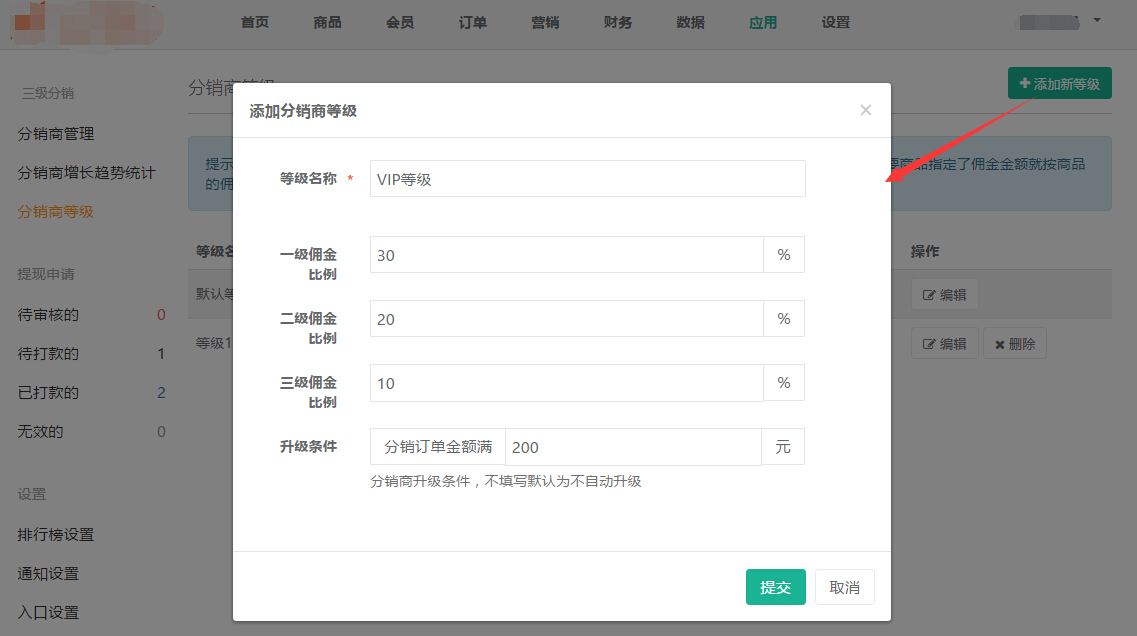Open the 订单 menu item
The height and width of the screenshot is (636, 1137).
(x=473, y=23)
